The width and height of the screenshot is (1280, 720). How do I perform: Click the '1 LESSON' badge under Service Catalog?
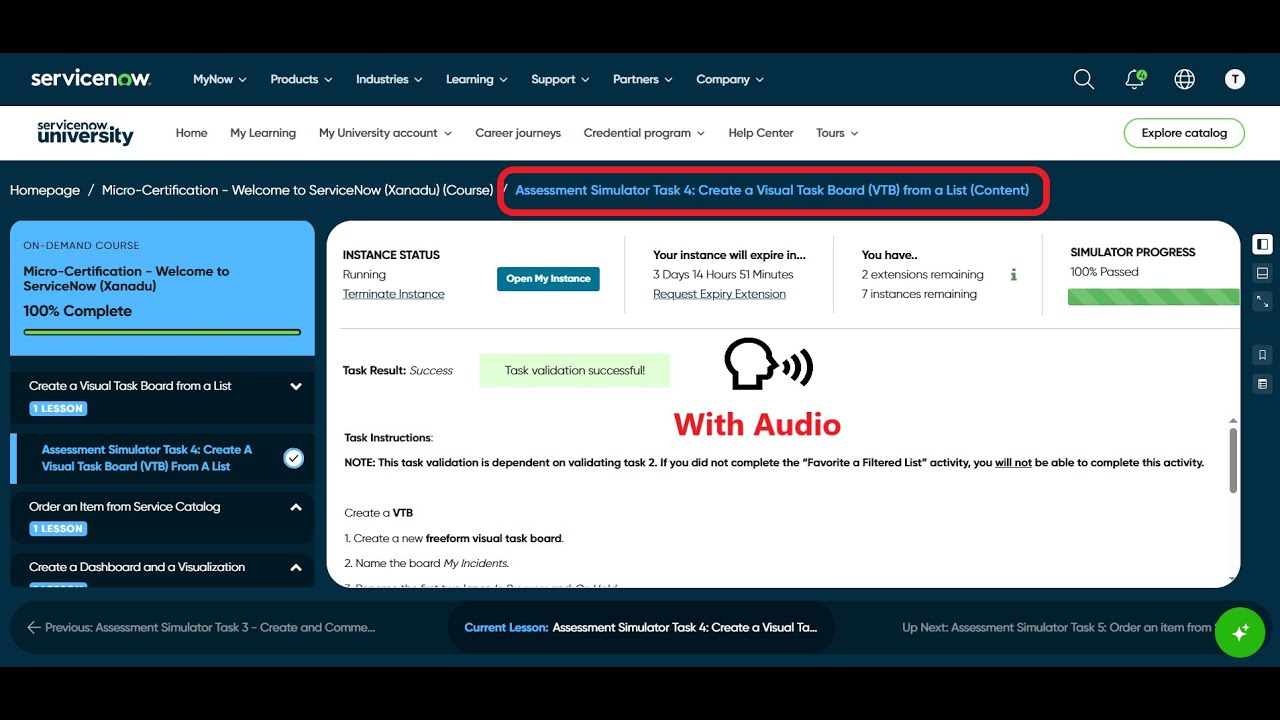tap(58, 529)
